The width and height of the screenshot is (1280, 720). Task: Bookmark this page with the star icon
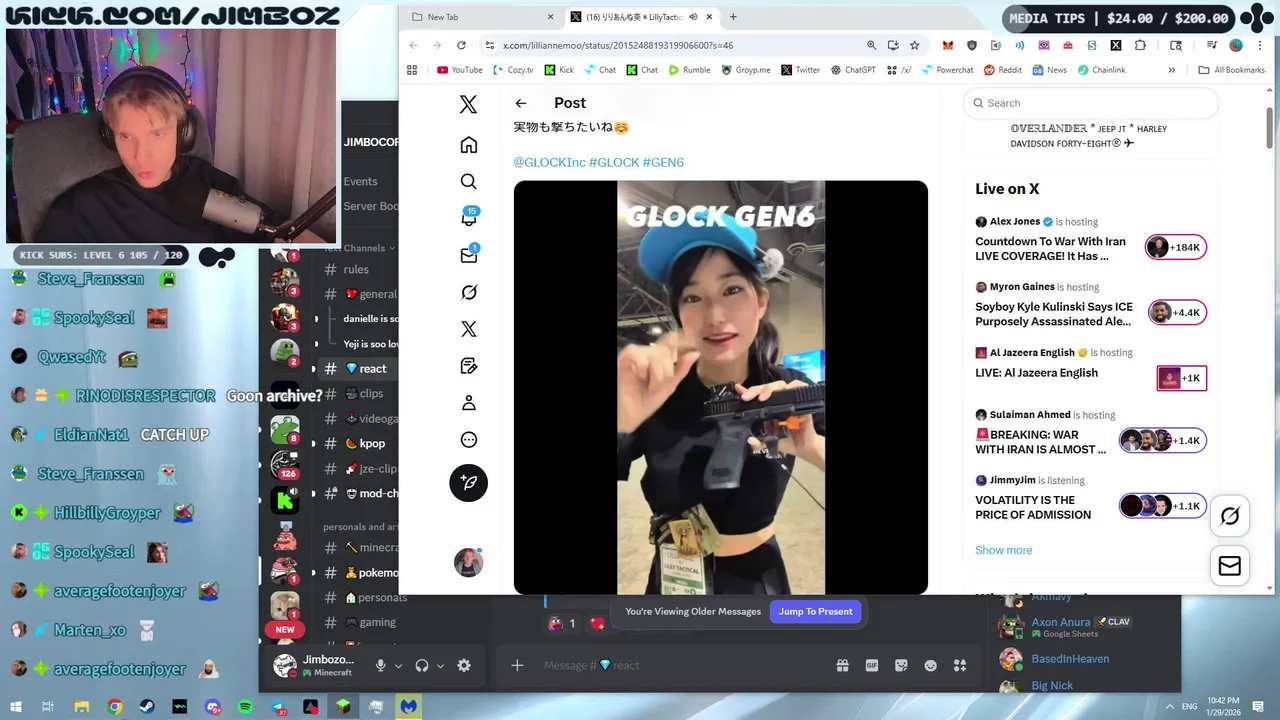[x=914, y=45]
